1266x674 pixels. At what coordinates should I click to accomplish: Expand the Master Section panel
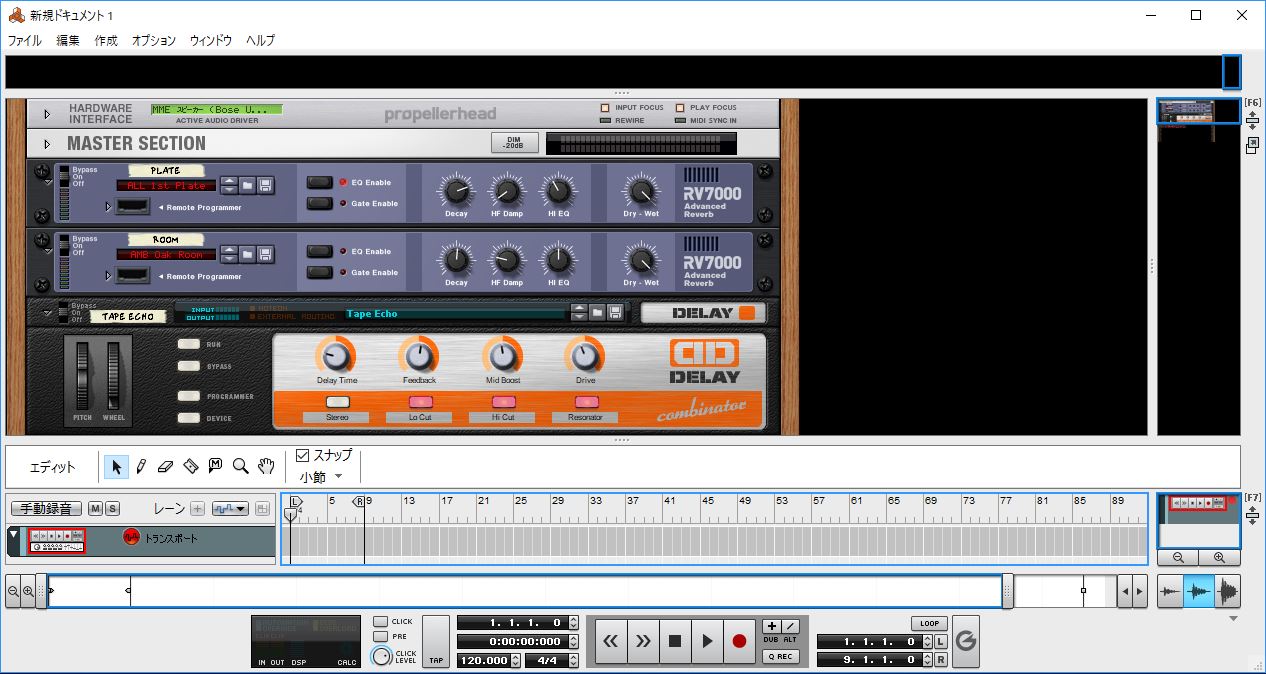point(46,144)
